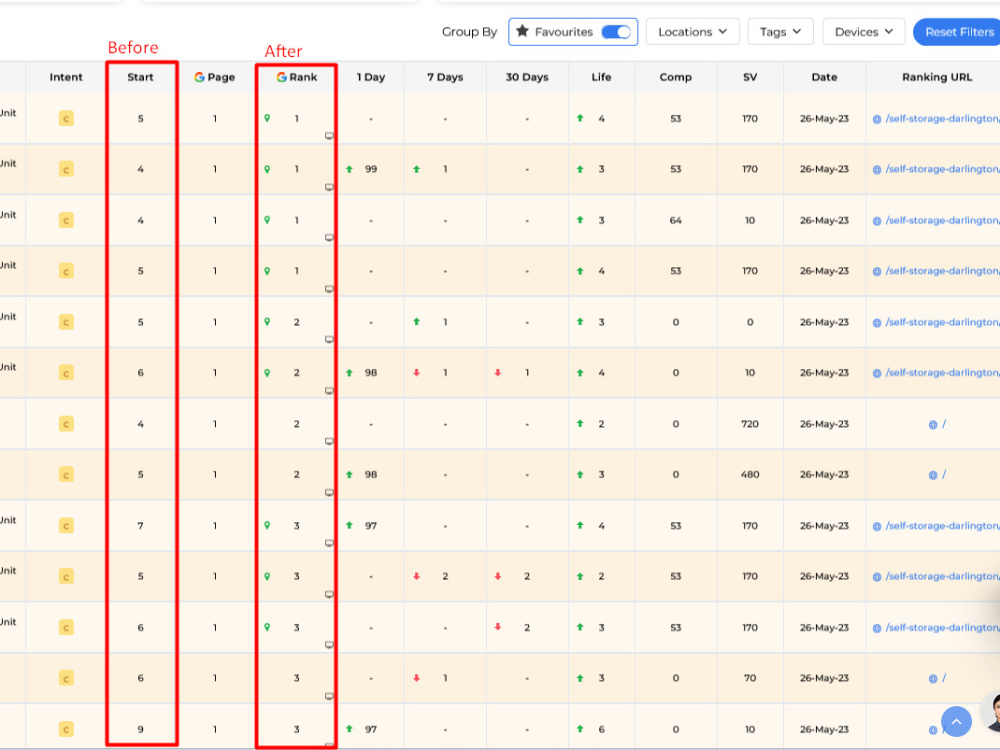Click green Life arrow in 720 SV row
1000x750 pixels.
click(x=580, y=423)
